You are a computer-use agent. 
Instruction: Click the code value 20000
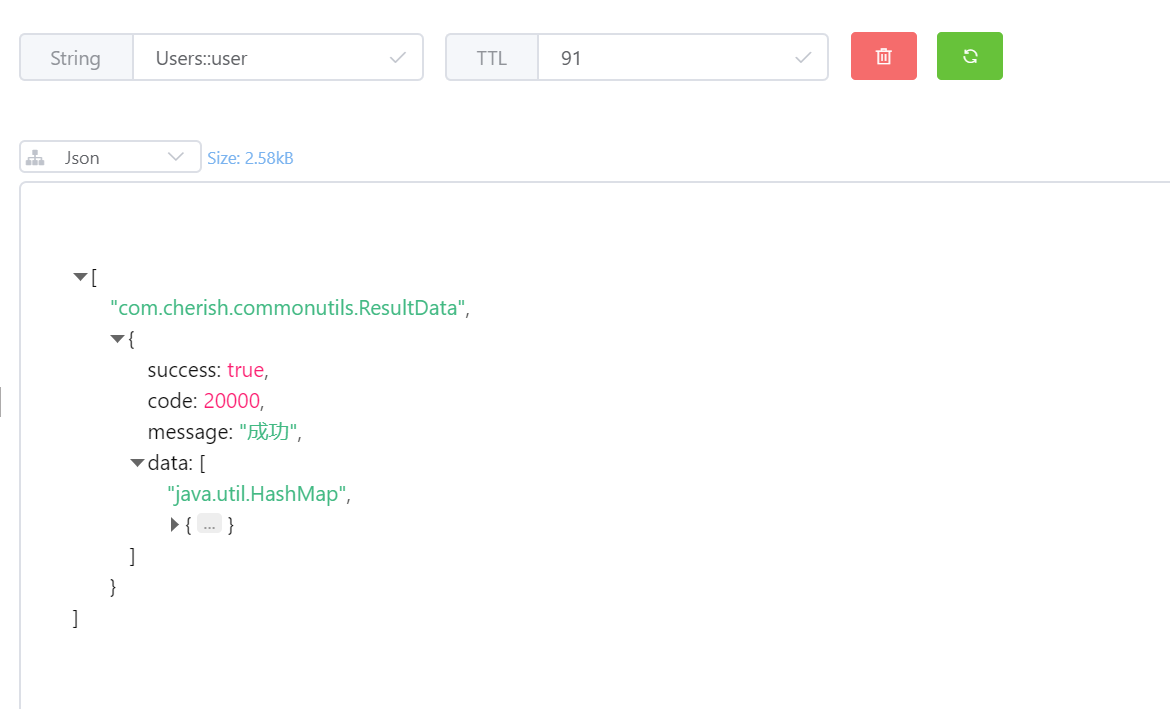(231, 401)
